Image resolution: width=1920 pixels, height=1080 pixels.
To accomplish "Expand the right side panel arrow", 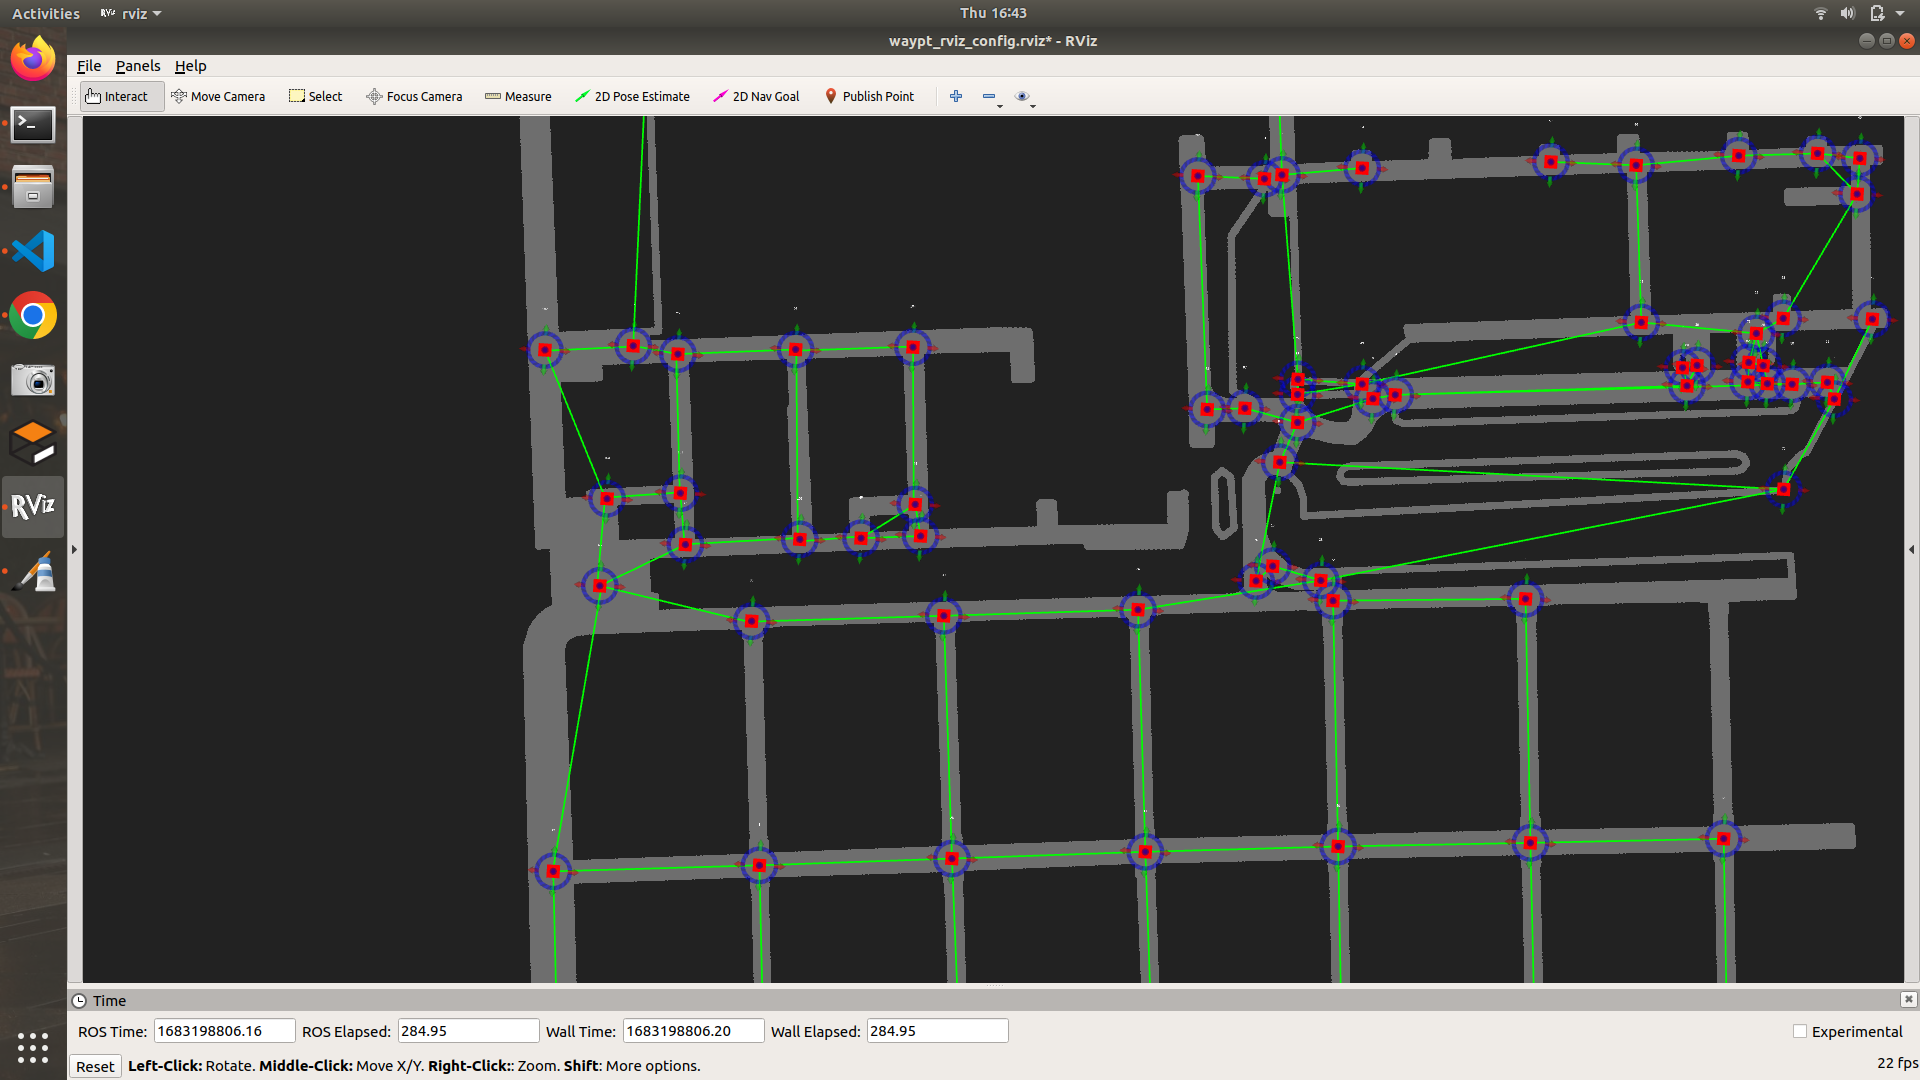I will [1911, 549].
